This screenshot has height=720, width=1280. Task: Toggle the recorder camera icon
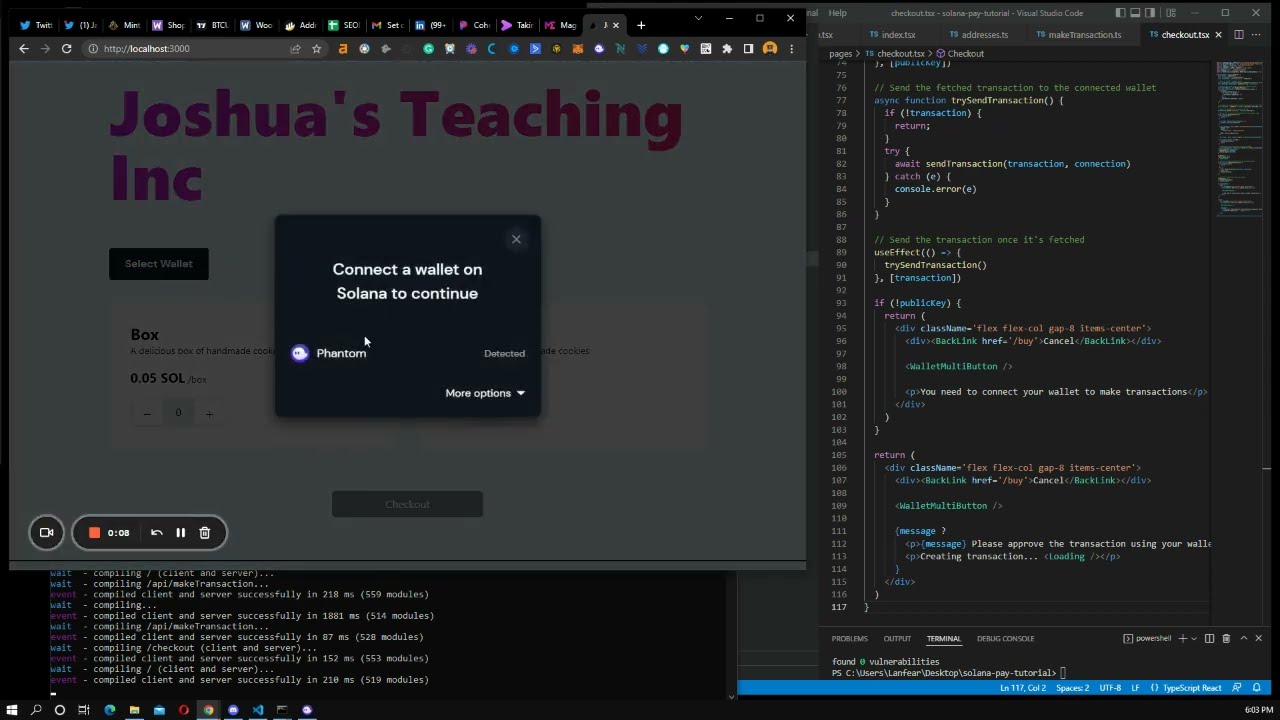46,533
